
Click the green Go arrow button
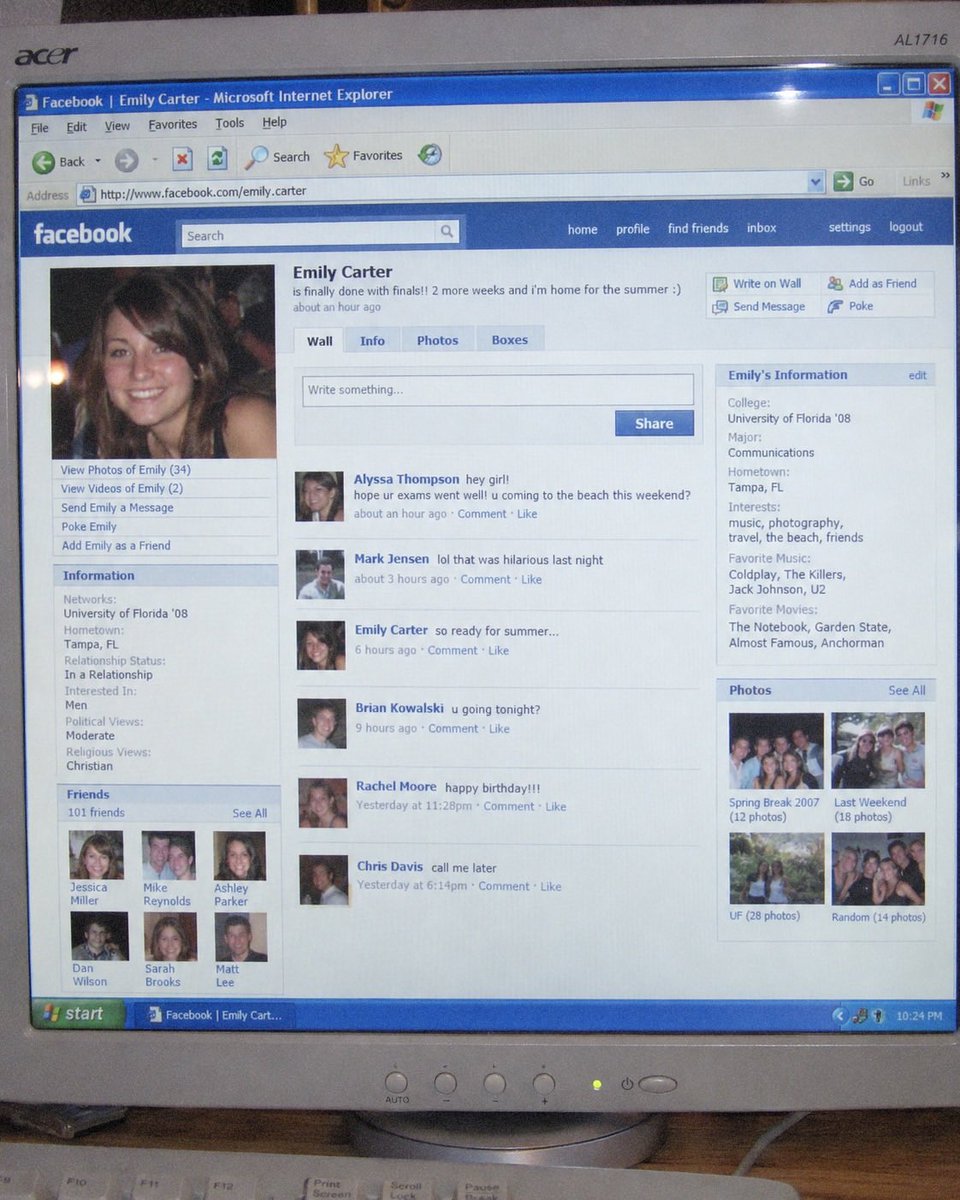843,181
